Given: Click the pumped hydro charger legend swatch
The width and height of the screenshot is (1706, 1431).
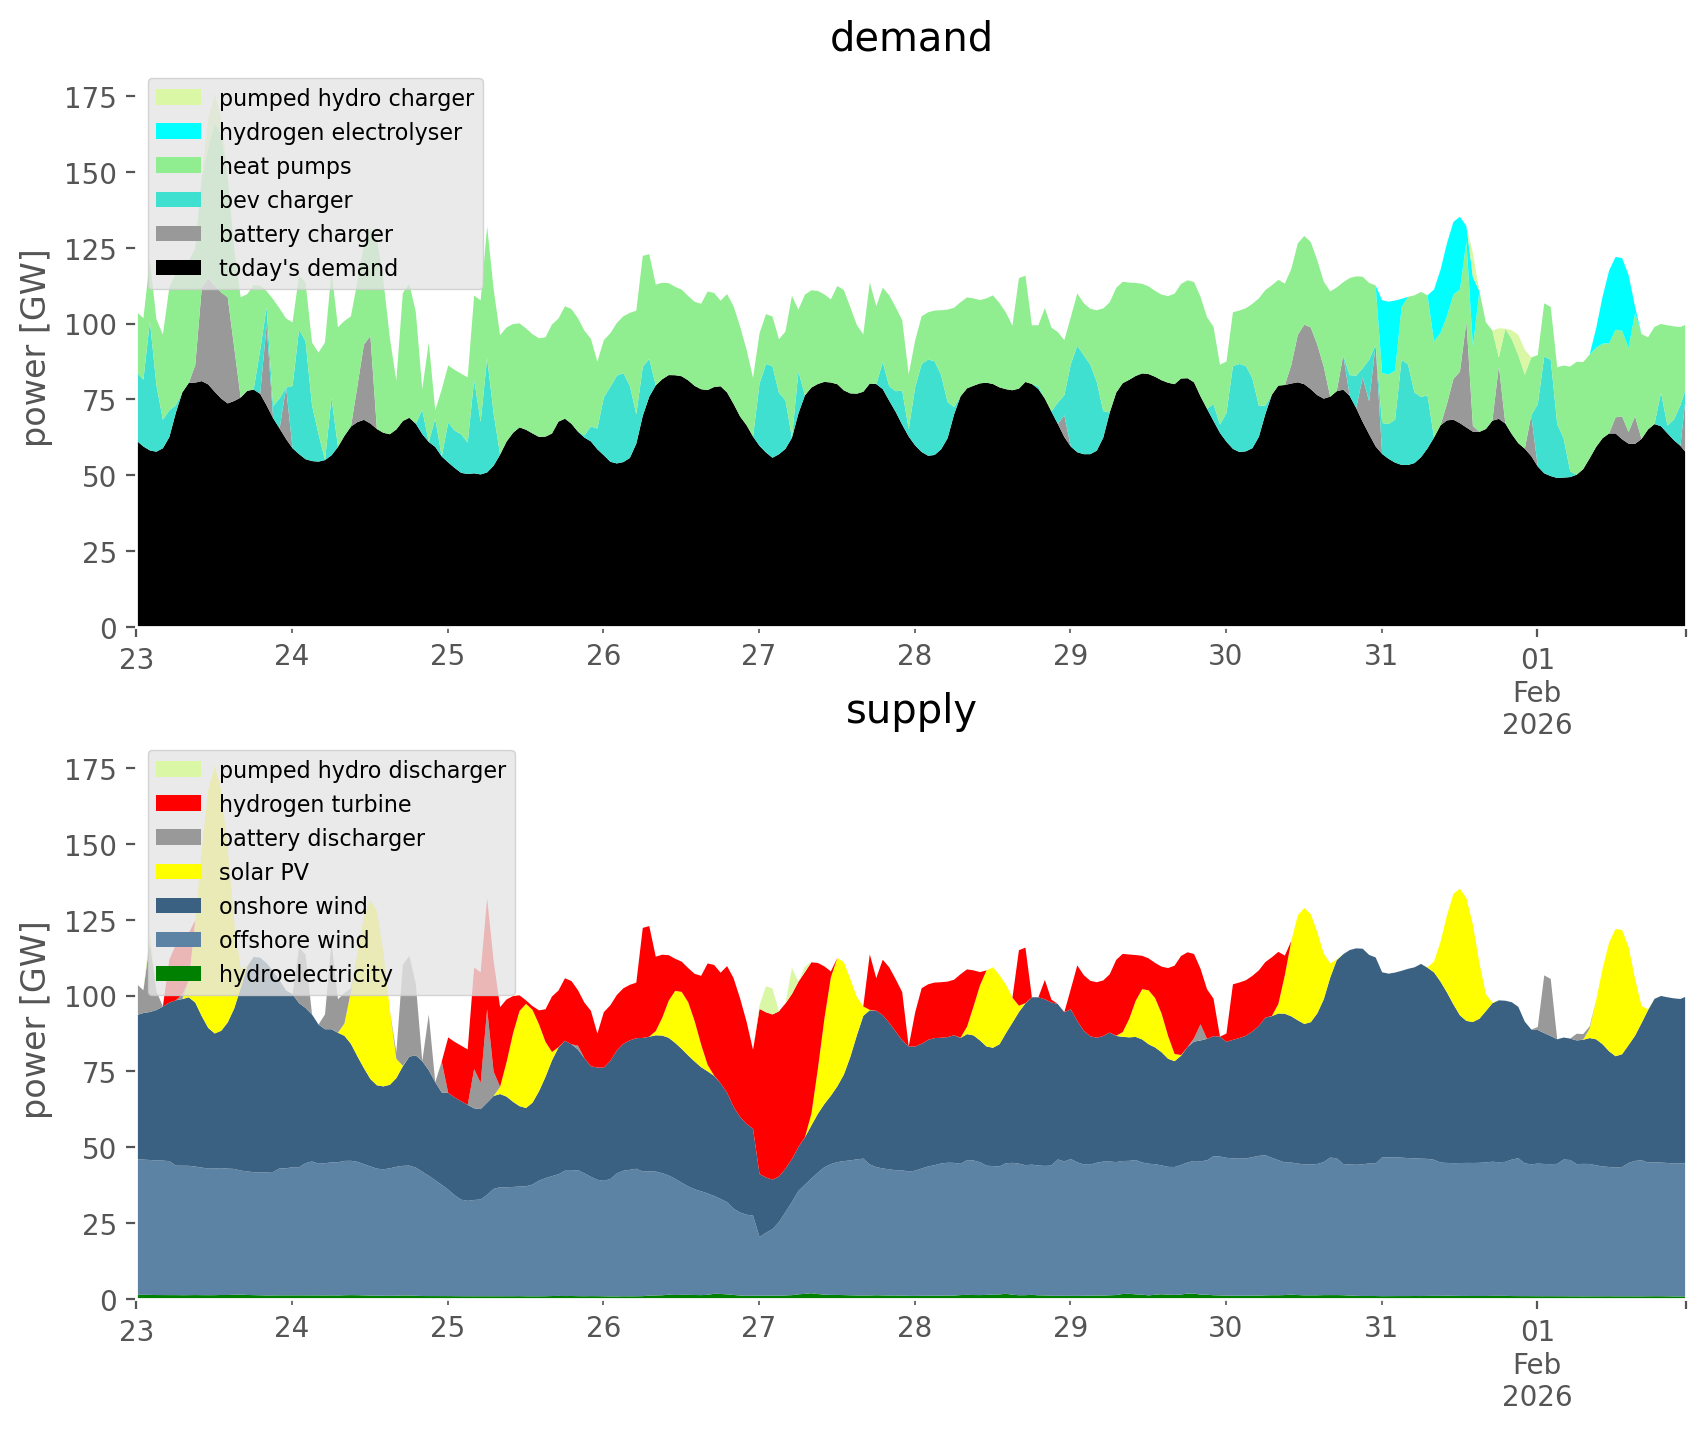Looking at the screenshot, I should [178, 98].
